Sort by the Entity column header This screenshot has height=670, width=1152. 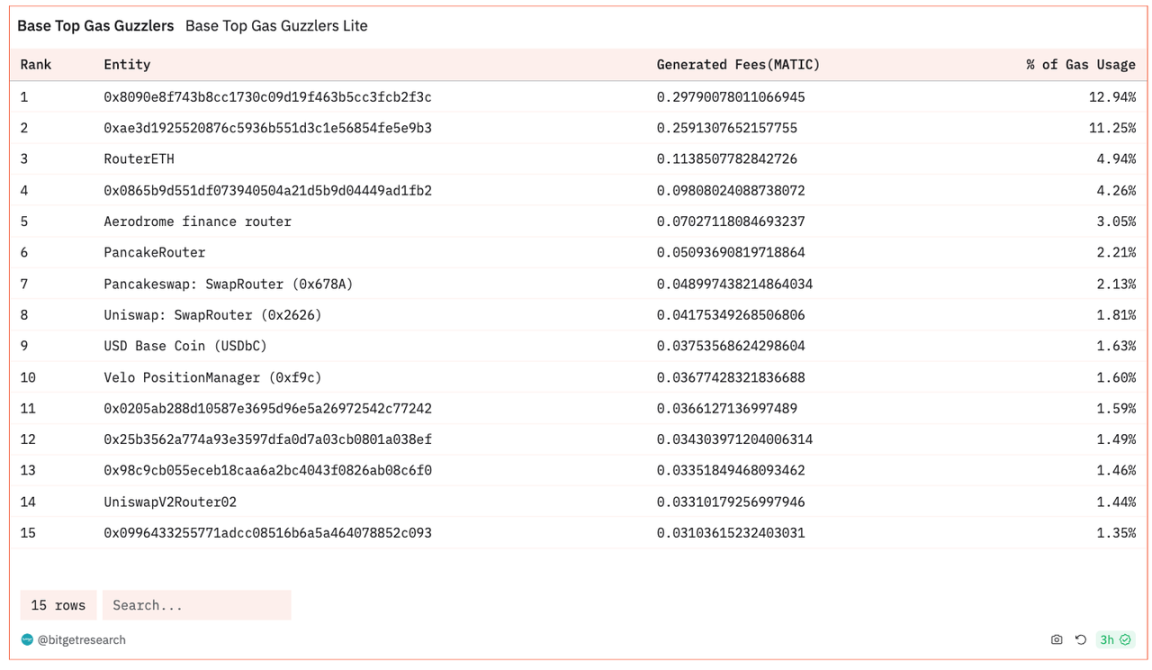coord(127,65)
